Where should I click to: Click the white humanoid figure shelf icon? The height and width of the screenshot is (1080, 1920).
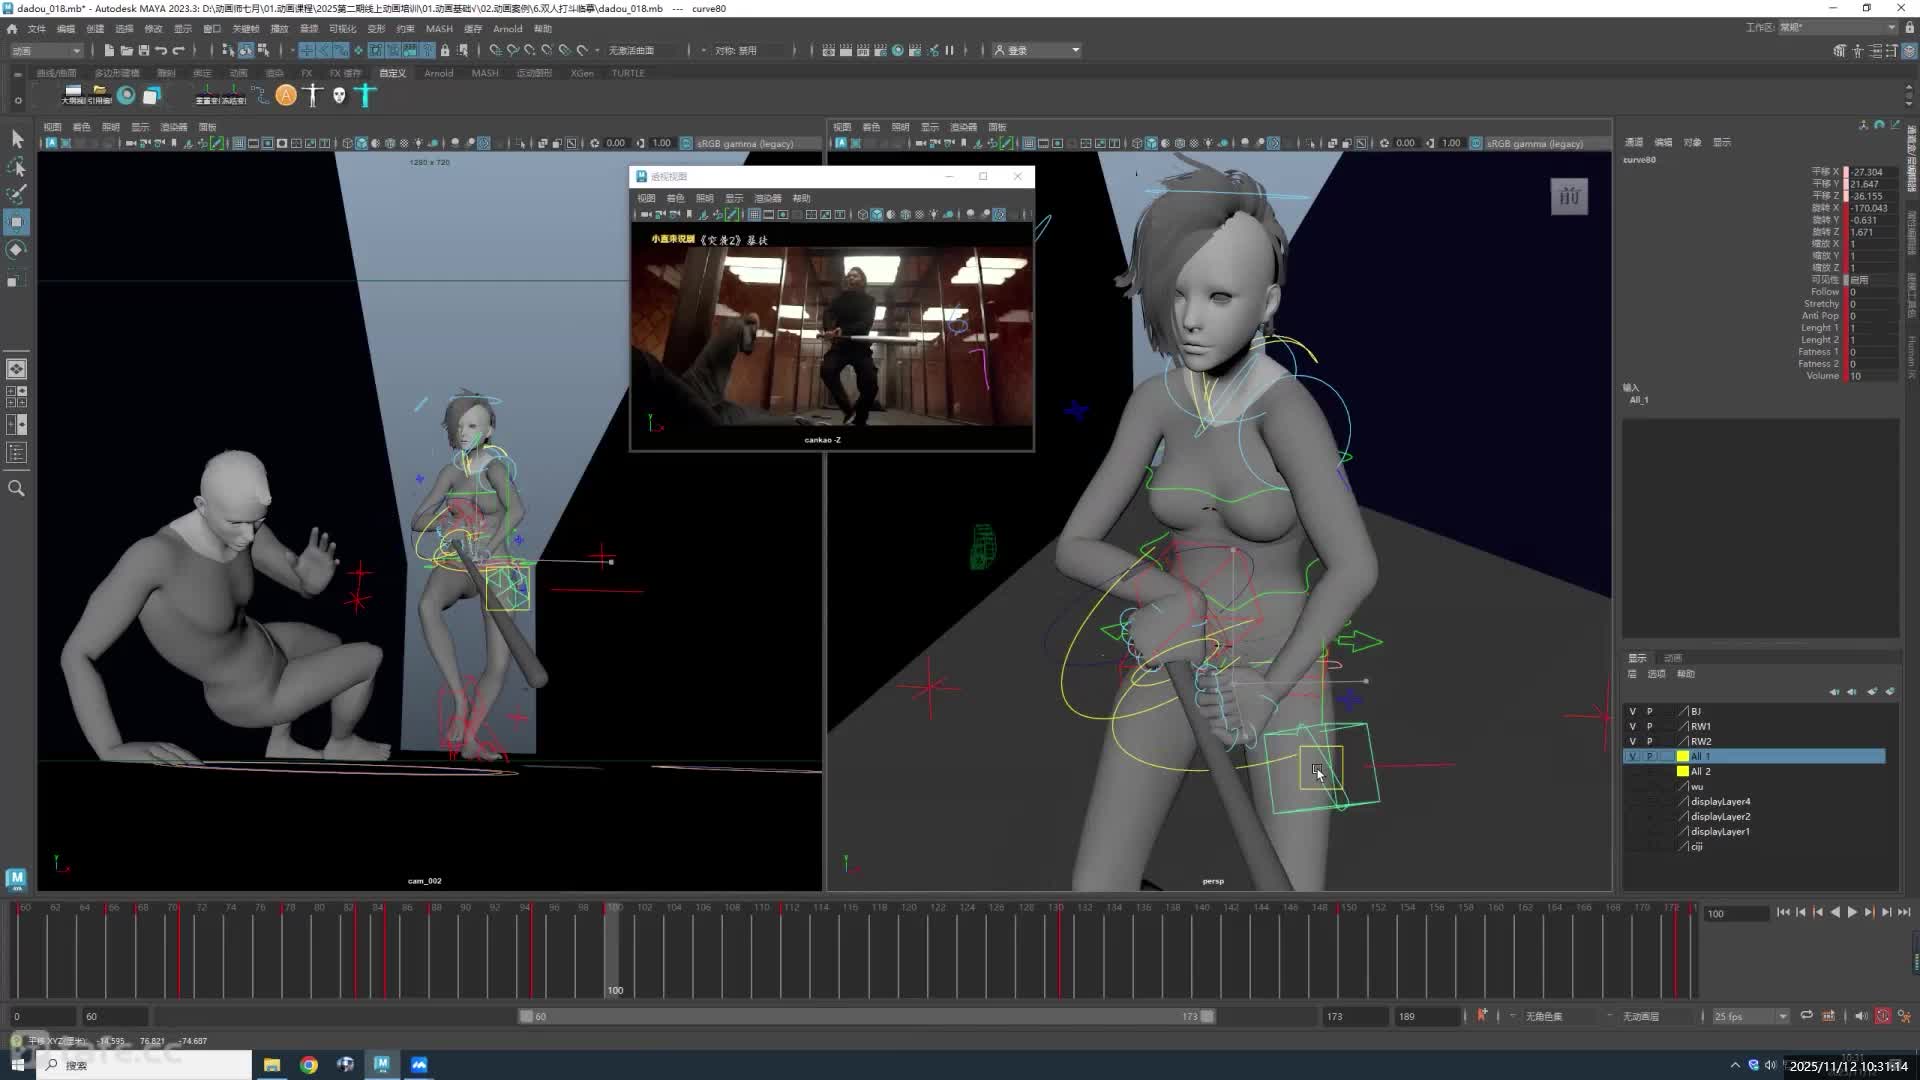click(x=313, y=95)
